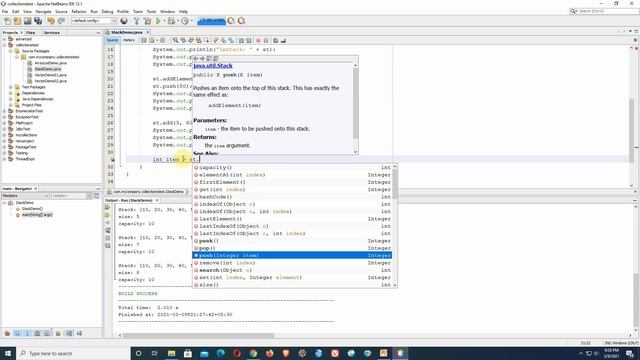Choose capacity() from the completion list
Viewport: 640px width, 360px height.
292,167
